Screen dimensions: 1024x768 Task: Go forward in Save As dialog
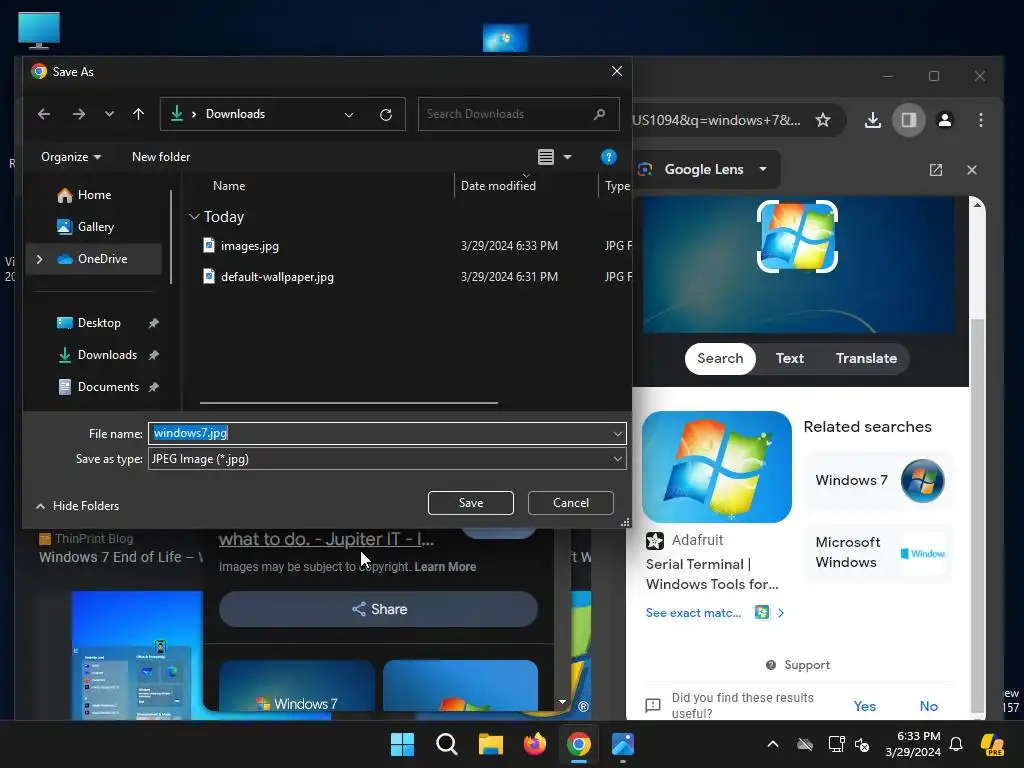[79, 114]
